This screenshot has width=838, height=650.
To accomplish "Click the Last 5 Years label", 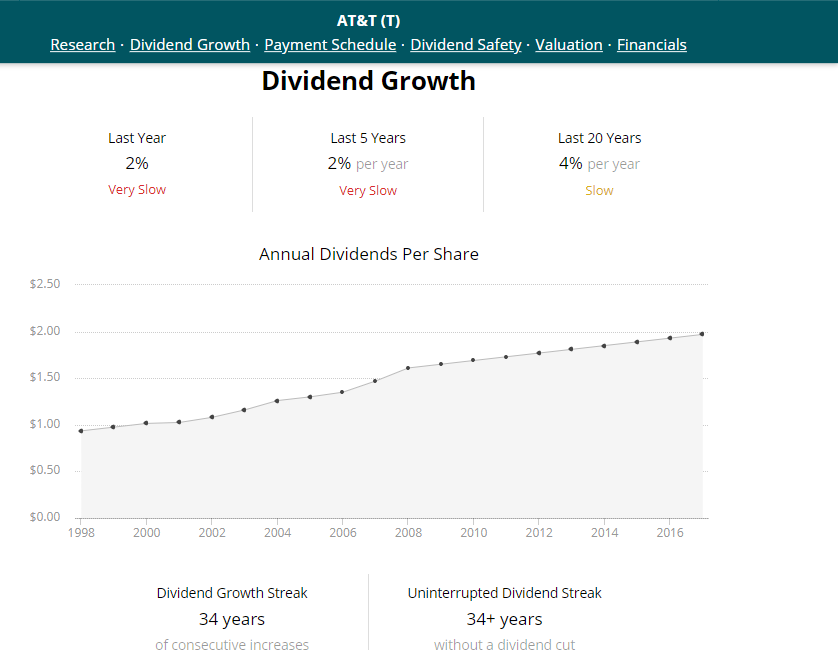I will [x=368, y=138].
